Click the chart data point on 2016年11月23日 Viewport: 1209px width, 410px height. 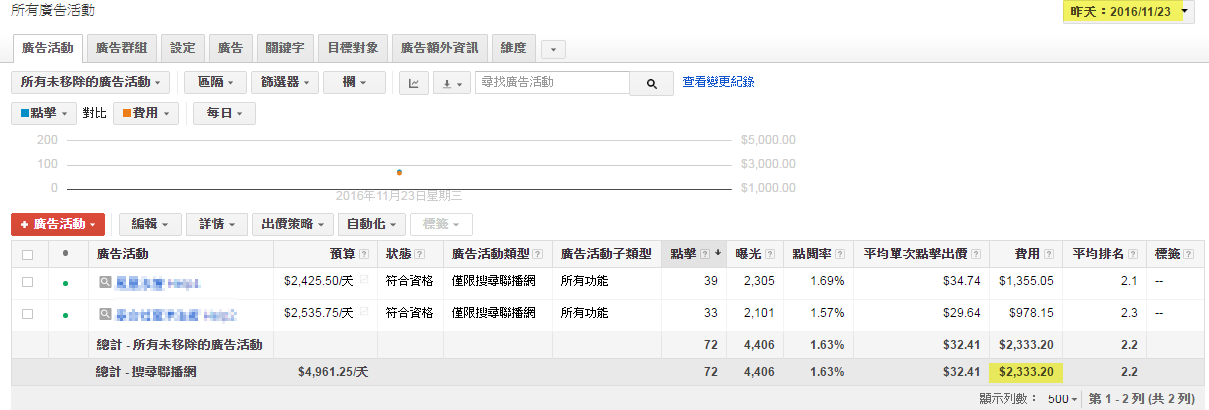point(399,172)
